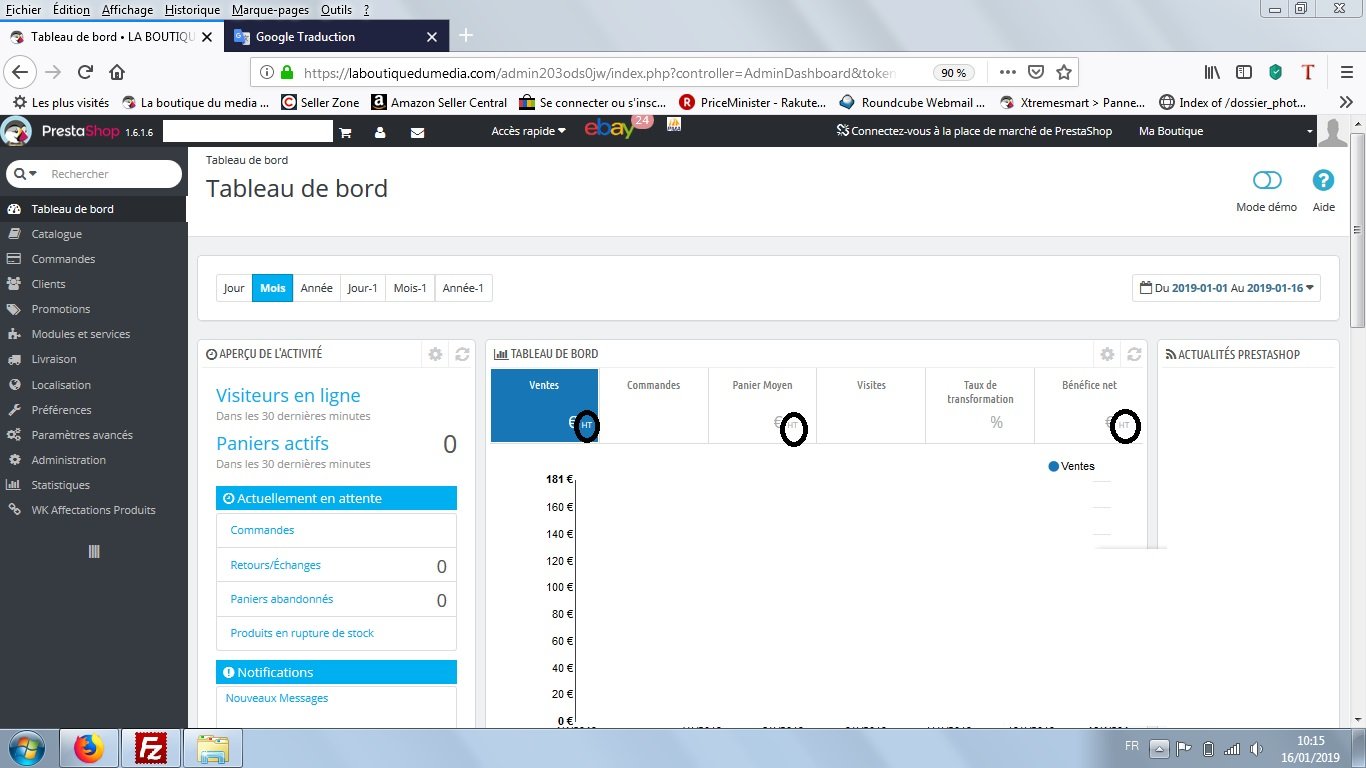
Task: Toggle the Mode démo switch
Action: pyautogui.click(x=1267, y=181)
